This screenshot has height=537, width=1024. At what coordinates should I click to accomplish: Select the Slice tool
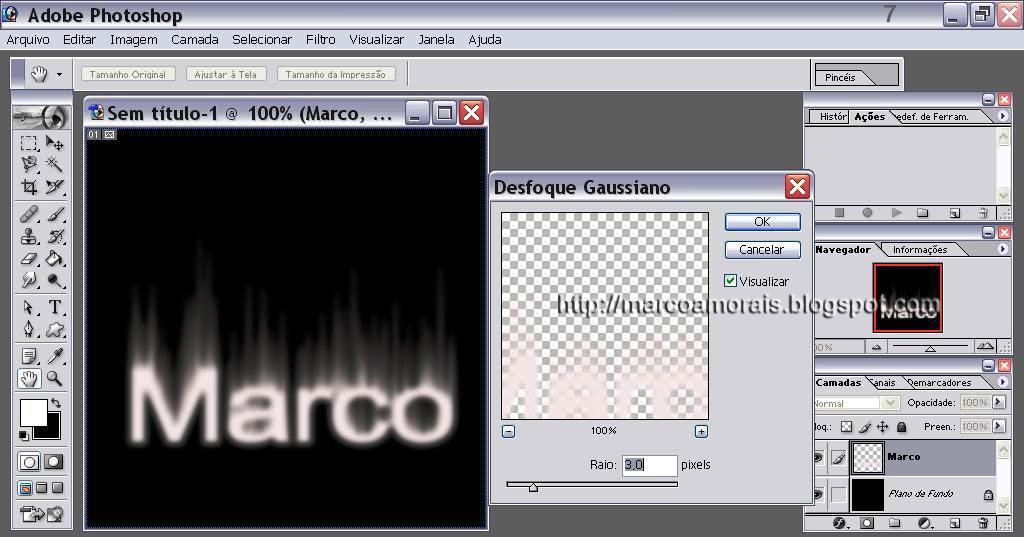tap(55, 187)
